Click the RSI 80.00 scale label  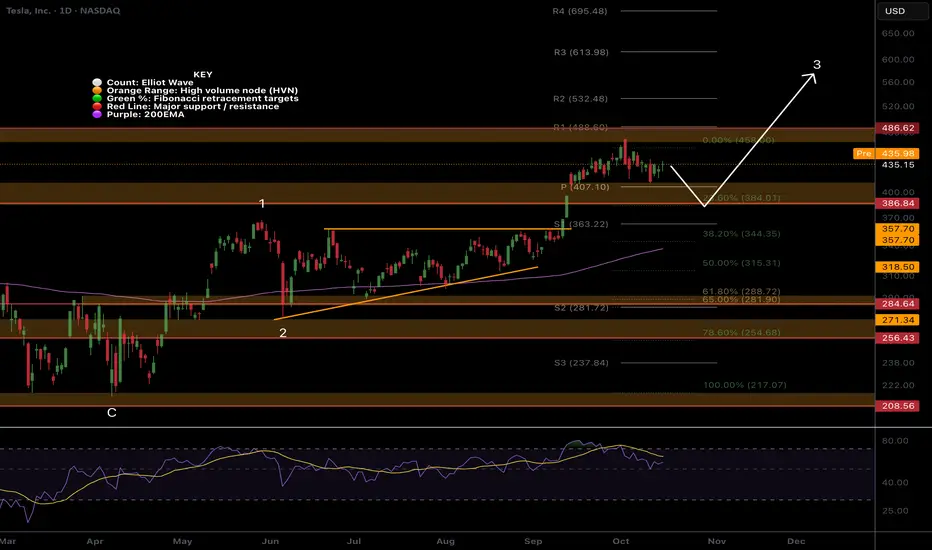896,440
